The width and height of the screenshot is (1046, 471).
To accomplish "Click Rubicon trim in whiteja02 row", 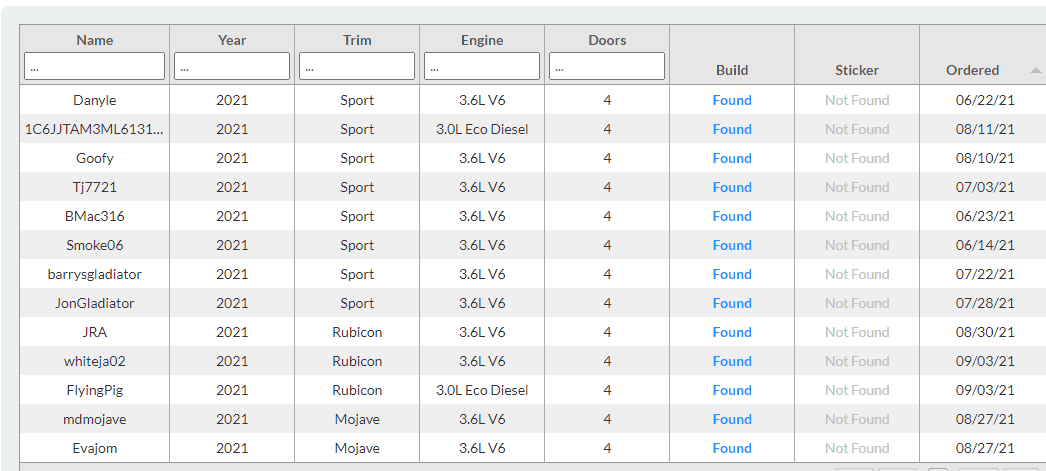I will point(357,362).
